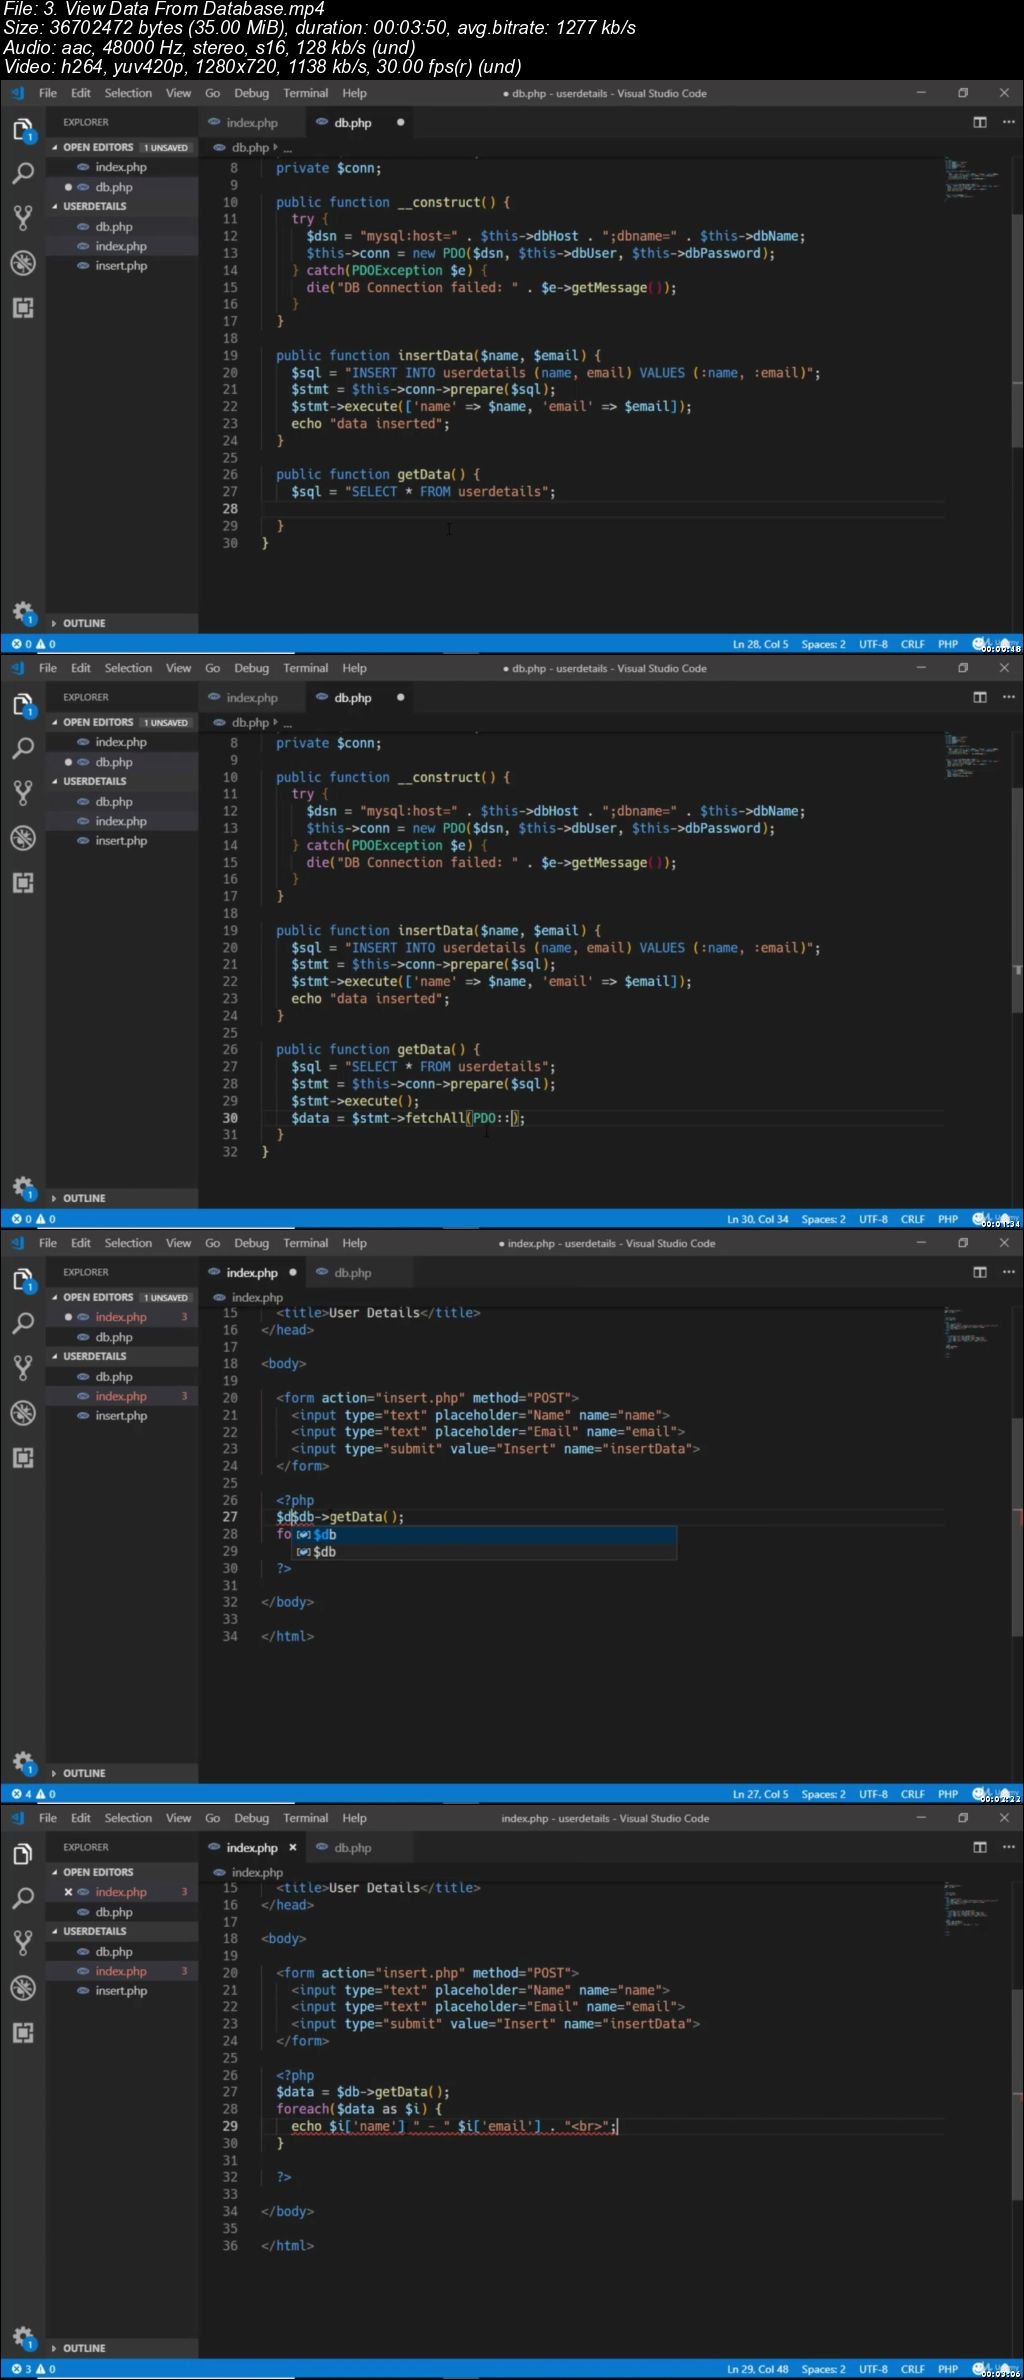Collapse USERDETAILS folder in first frame
The image size is (1024, 2380).
tap(95, 206)
